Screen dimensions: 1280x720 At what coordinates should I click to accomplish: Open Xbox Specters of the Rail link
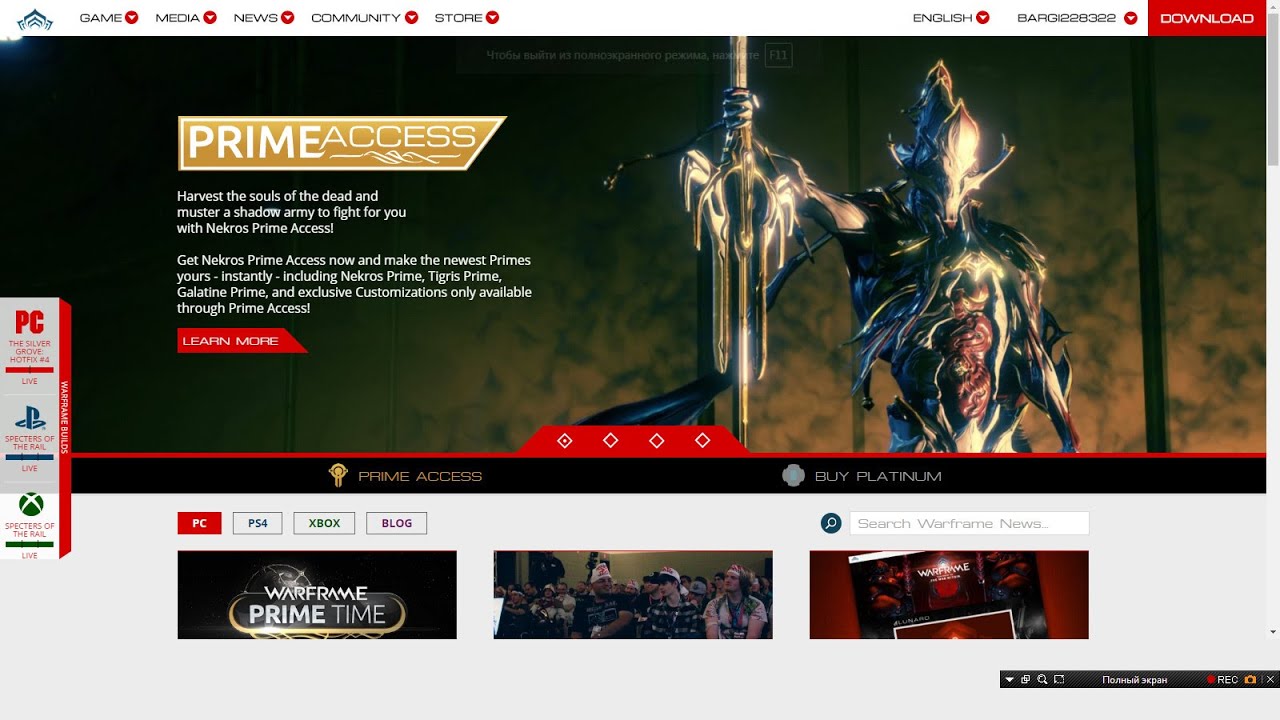[30, 530]
